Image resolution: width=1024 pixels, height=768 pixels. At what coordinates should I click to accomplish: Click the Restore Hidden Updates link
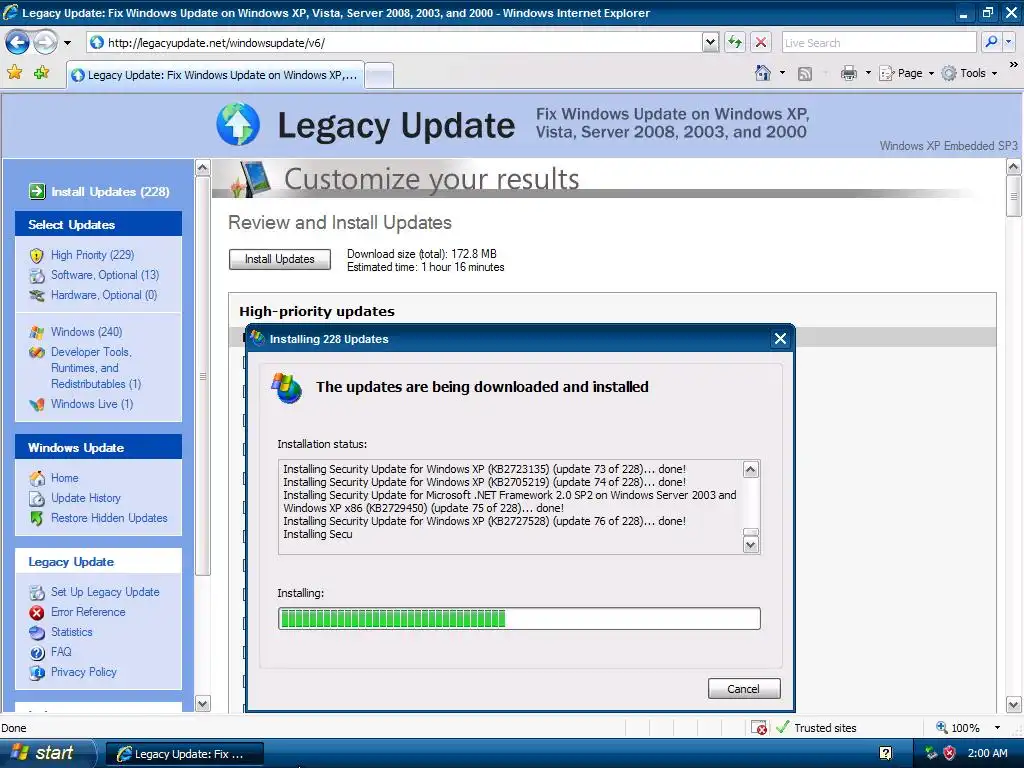[109, 518]
